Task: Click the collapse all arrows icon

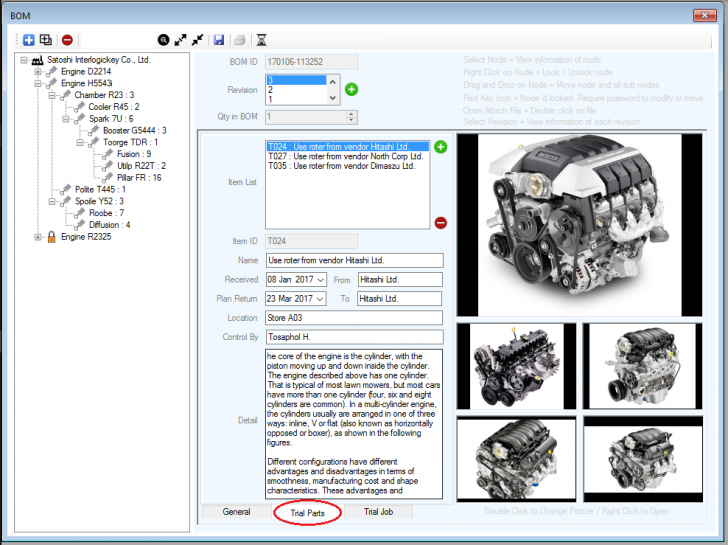Action: [198, 40]
